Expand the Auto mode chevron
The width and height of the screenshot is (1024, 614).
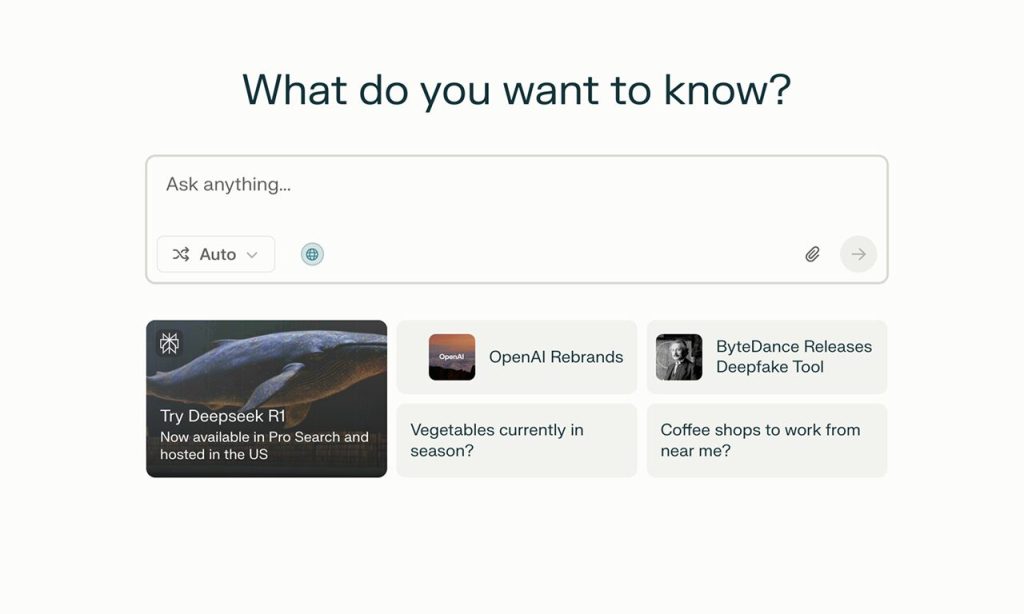click(x=252, y=255)
